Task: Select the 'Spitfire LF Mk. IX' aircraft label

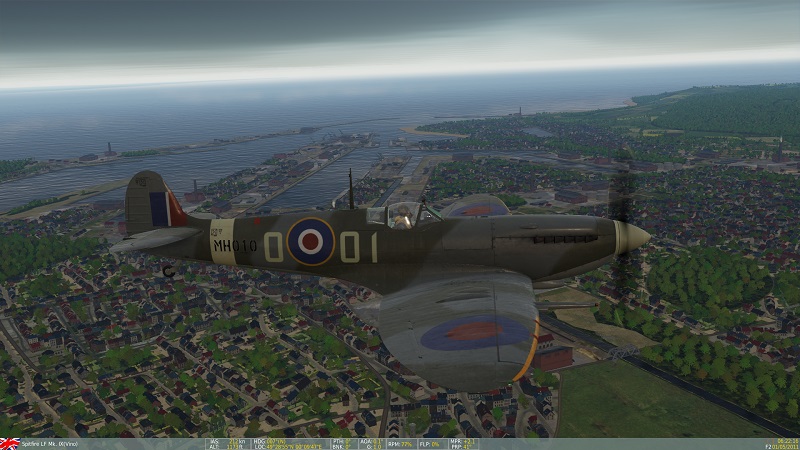Action: coord(49,444)
